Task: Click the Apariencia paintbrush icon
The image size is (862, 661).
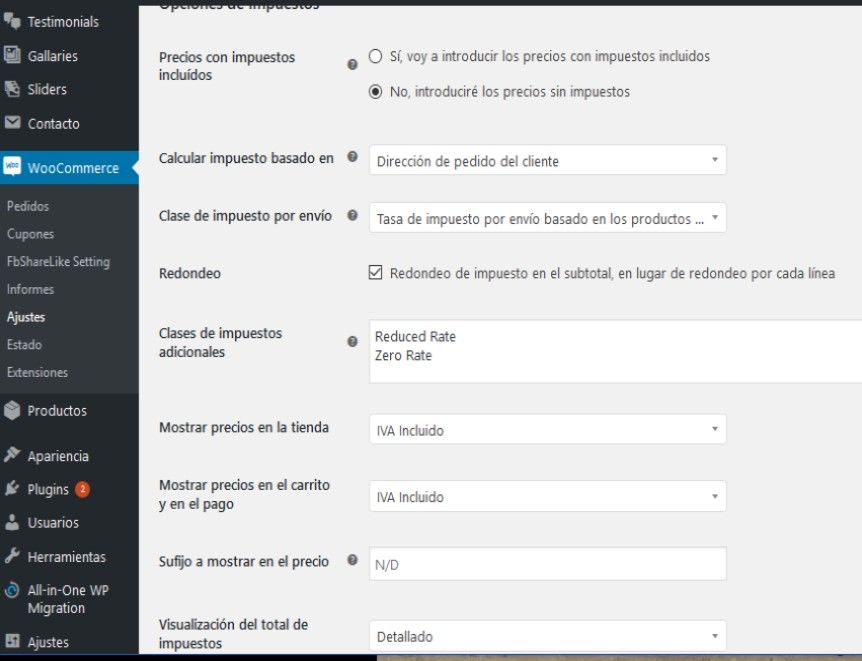Action: (x=12, y=455)
